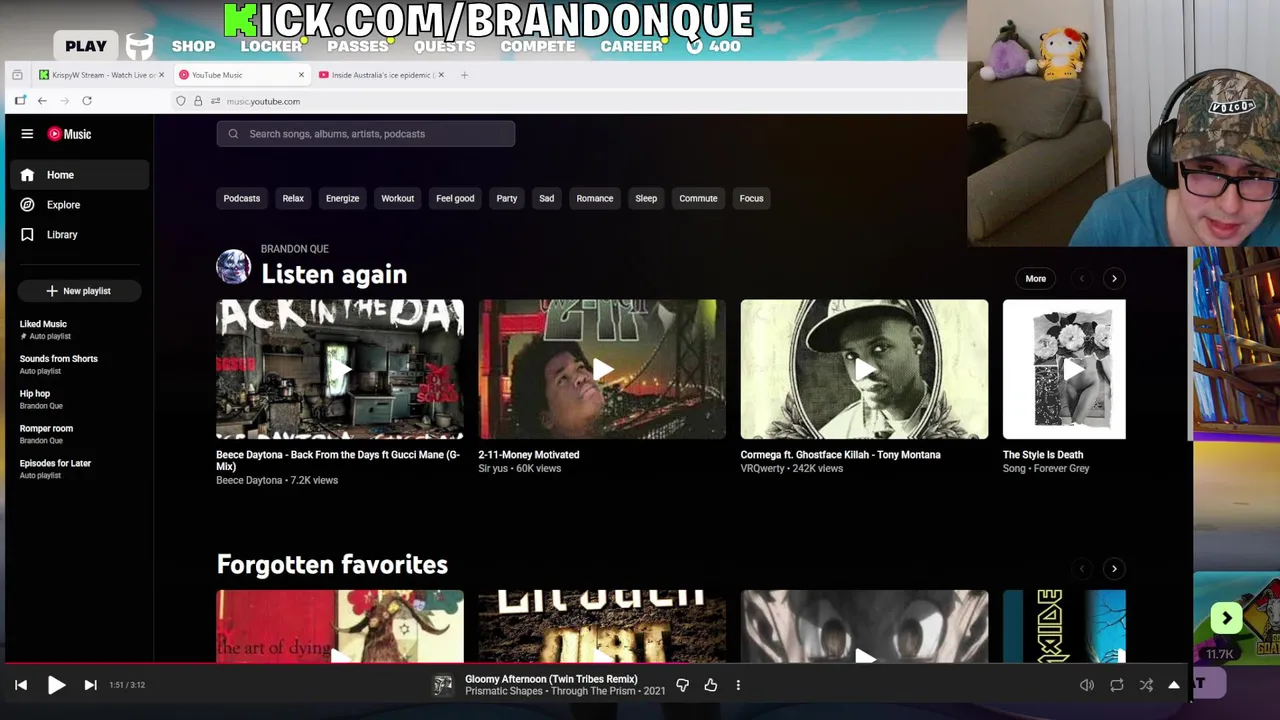Select the Focus mood chip
1280x720 pixels.
click(x=751, y=198)
